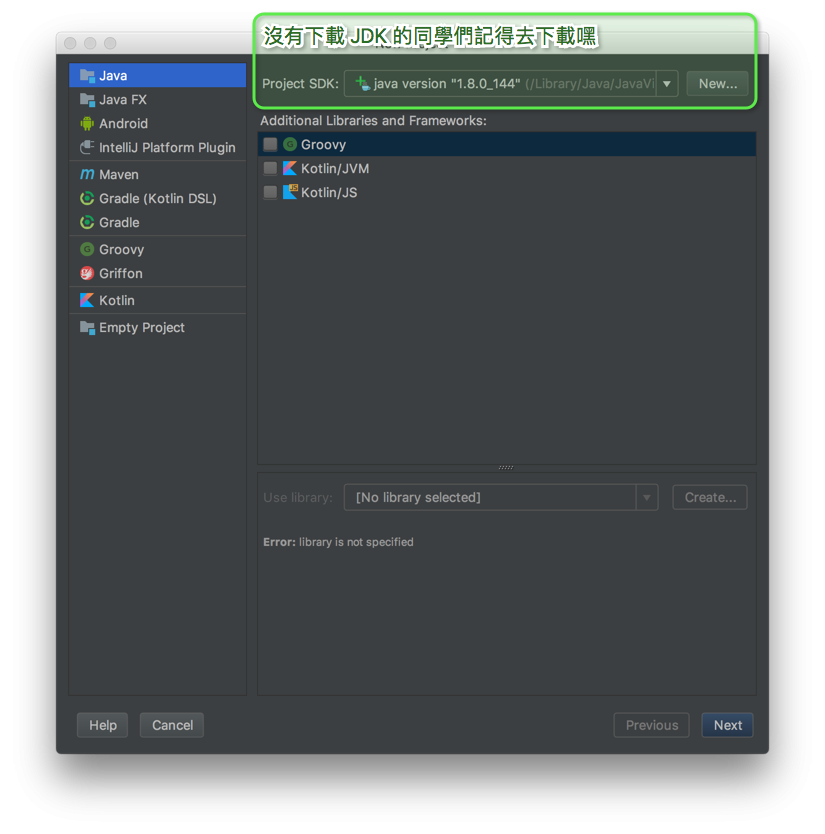Click the JDK icon in Project SDK field
The height and width of the screenshot is (834, 825).
pos(363,84)
